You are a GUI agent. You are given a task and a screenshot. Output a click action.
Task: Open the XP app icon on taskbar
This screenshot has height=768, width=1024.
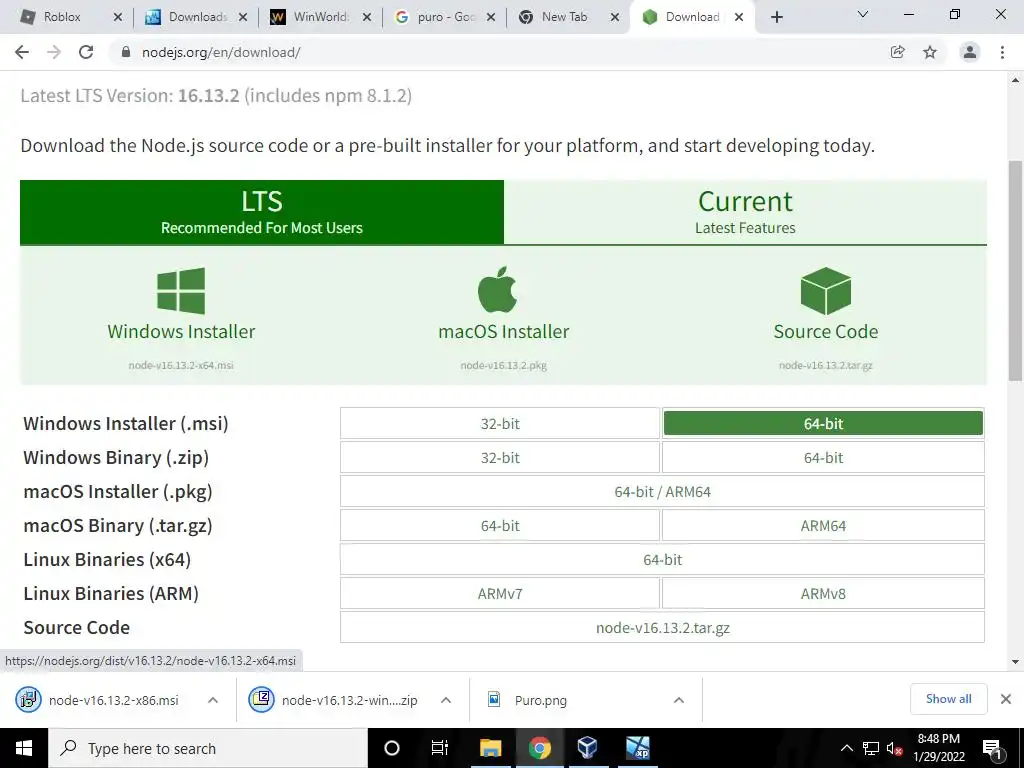coord(638,748)
